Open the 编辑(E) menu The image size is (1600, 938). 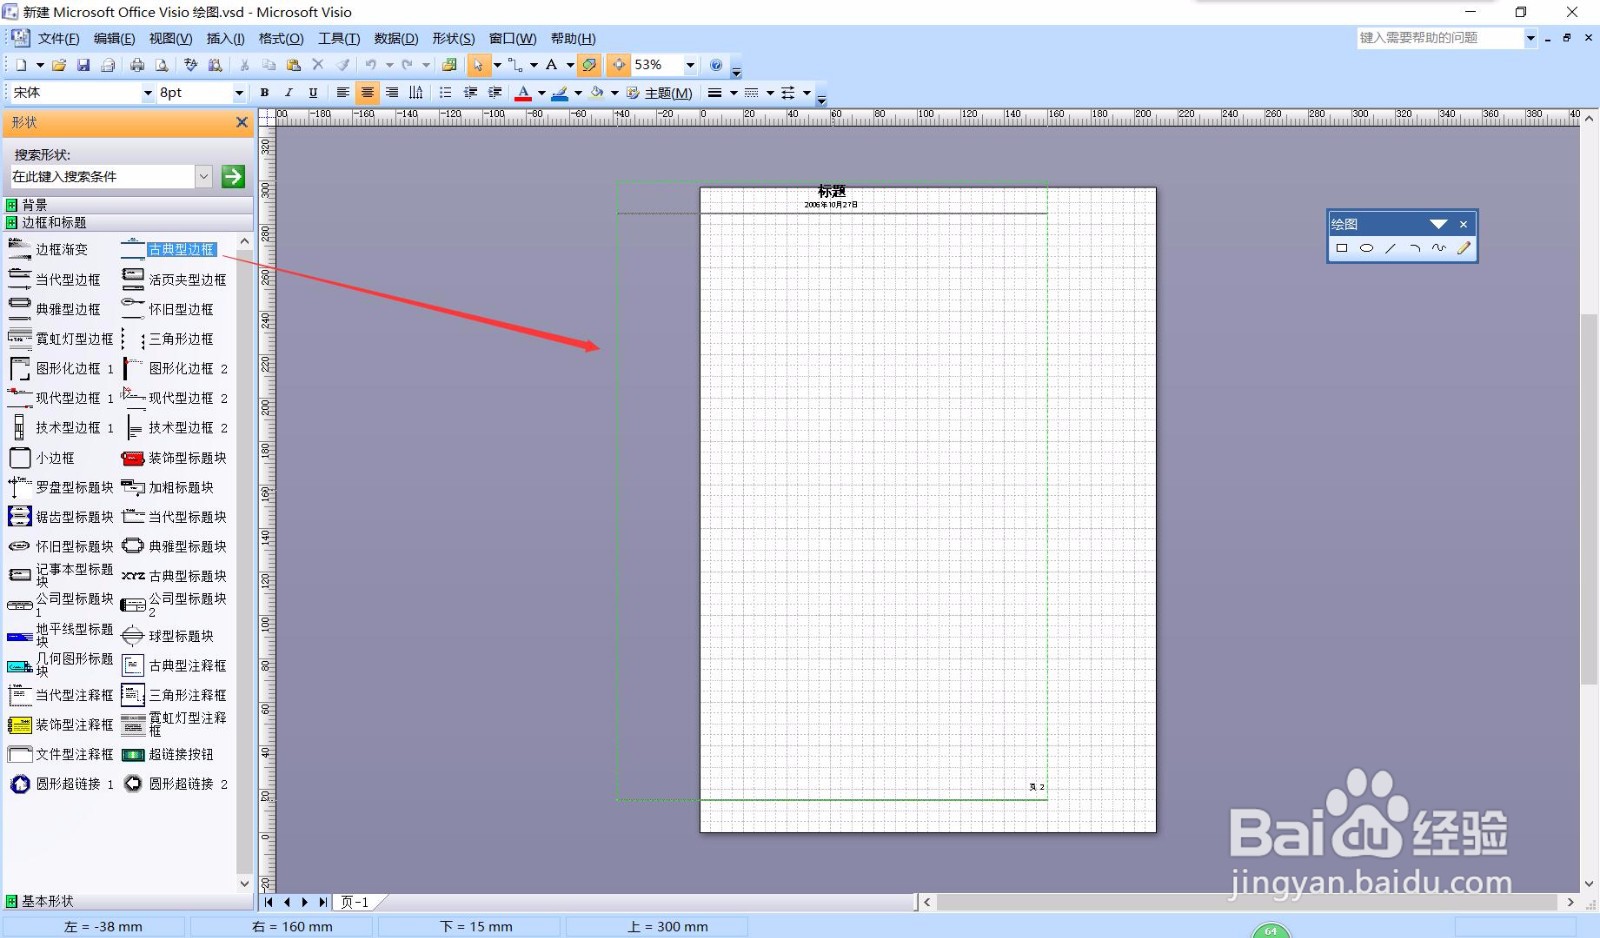tap(114, 39)
